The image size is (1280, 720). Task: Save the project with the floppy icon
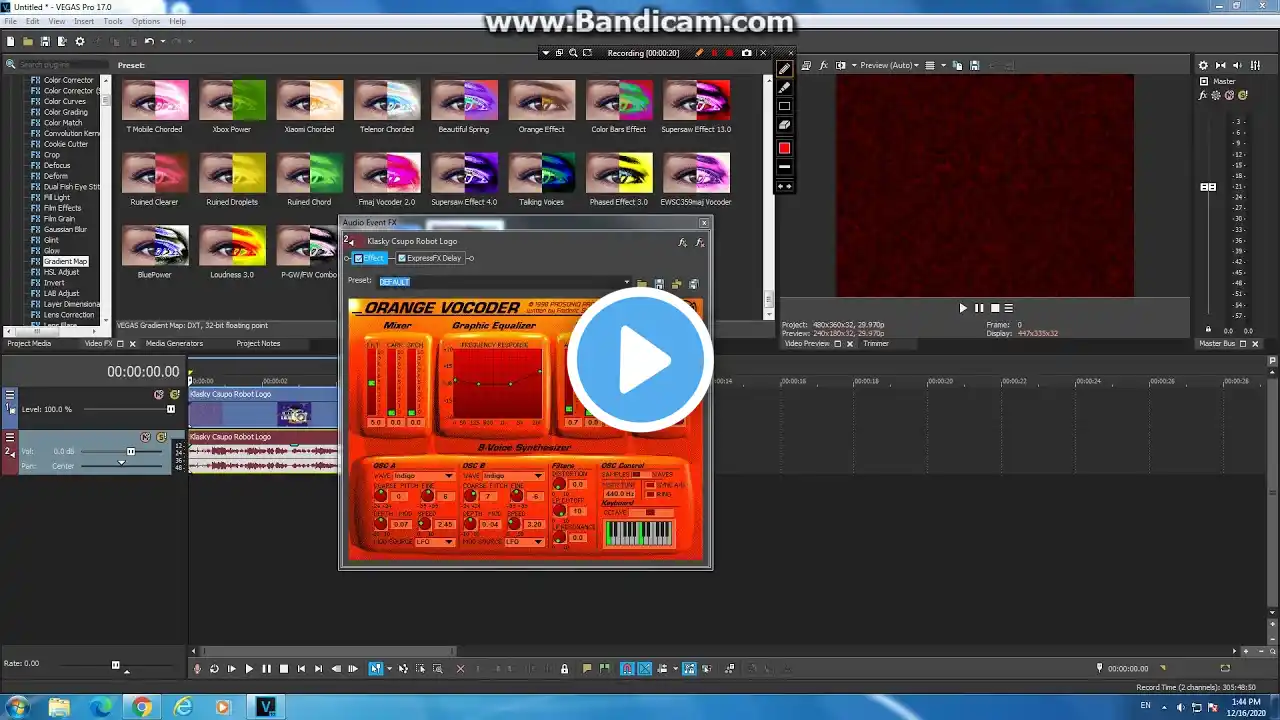click(45, 41)
